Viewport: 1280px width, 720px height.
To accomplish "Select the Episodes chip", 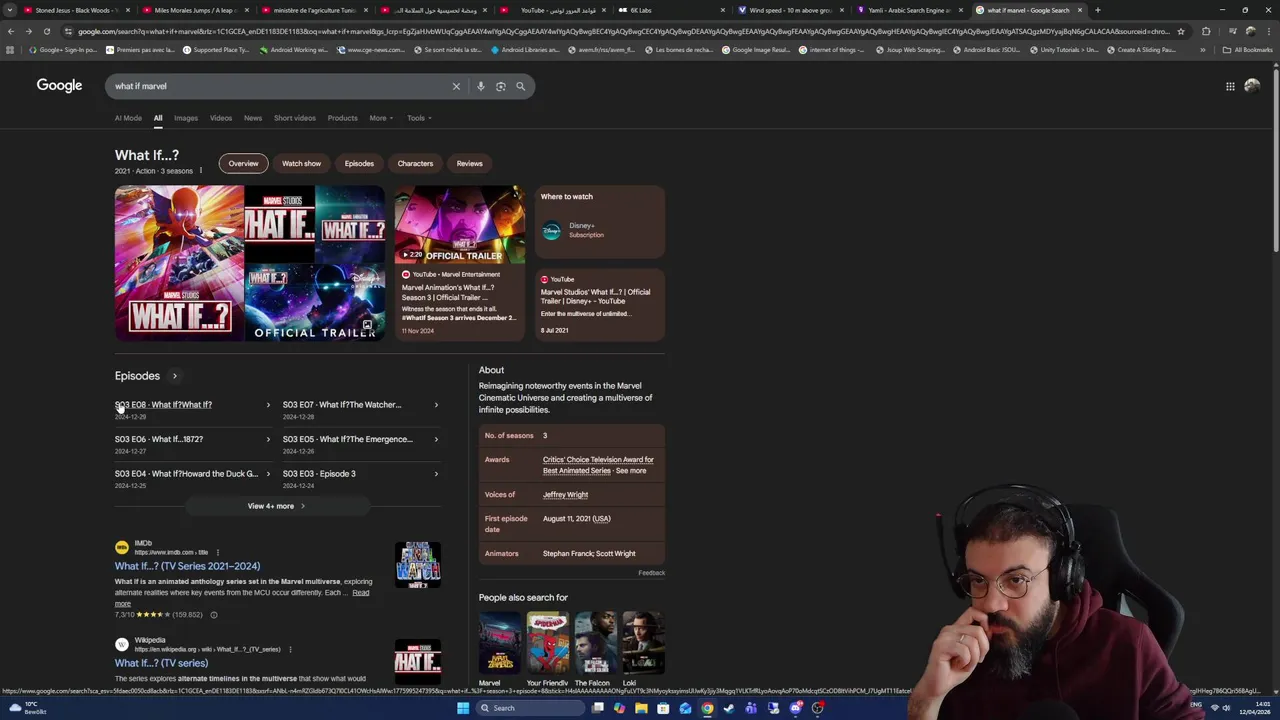I will click(359, 163).
